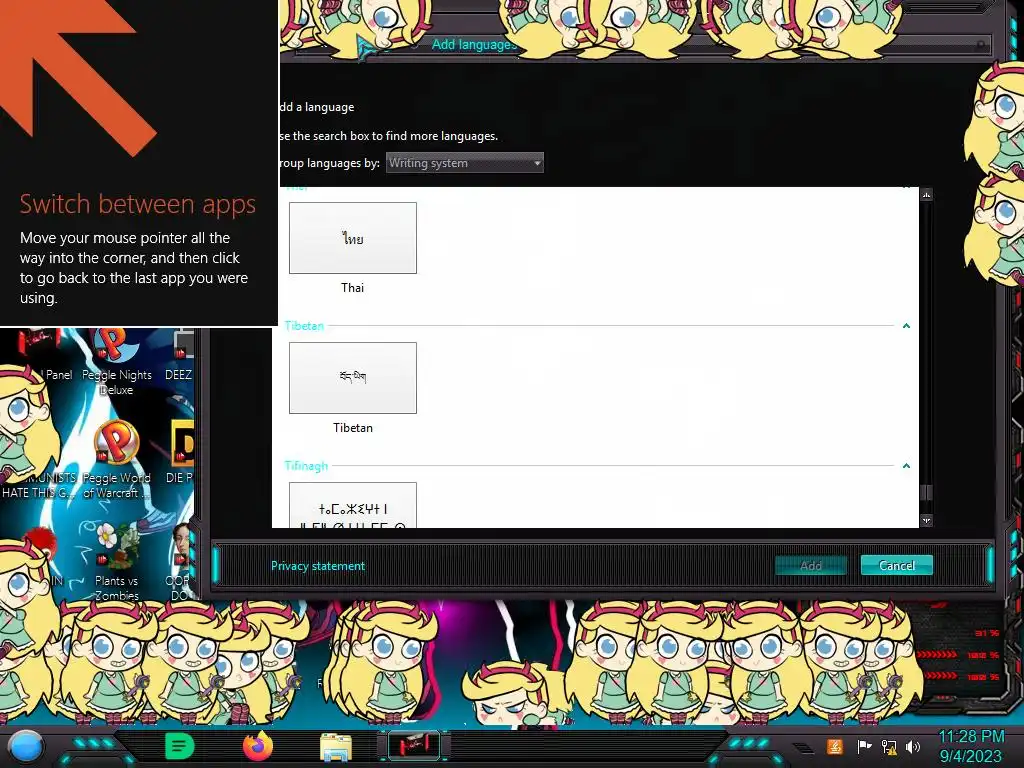Screen dimensions: 1024x768
Task: Switch to the active Control Panel taskbar item
Action: tap(414, 746)
